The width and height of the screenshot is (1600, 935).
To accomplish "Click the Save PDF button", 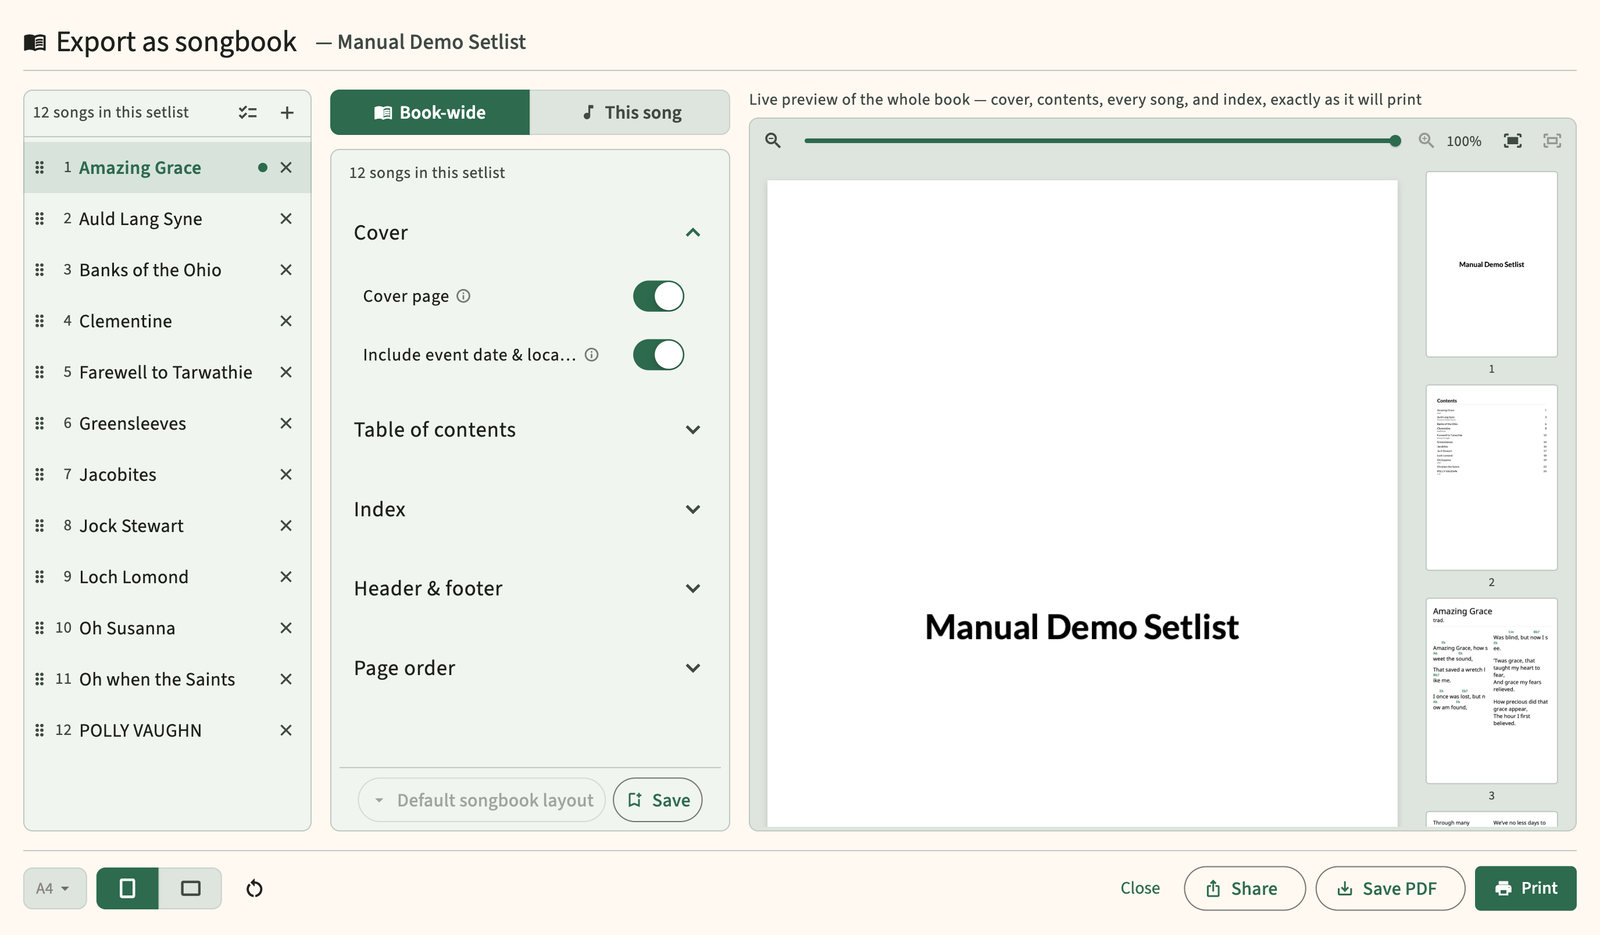I will [x=1390, y=888].
